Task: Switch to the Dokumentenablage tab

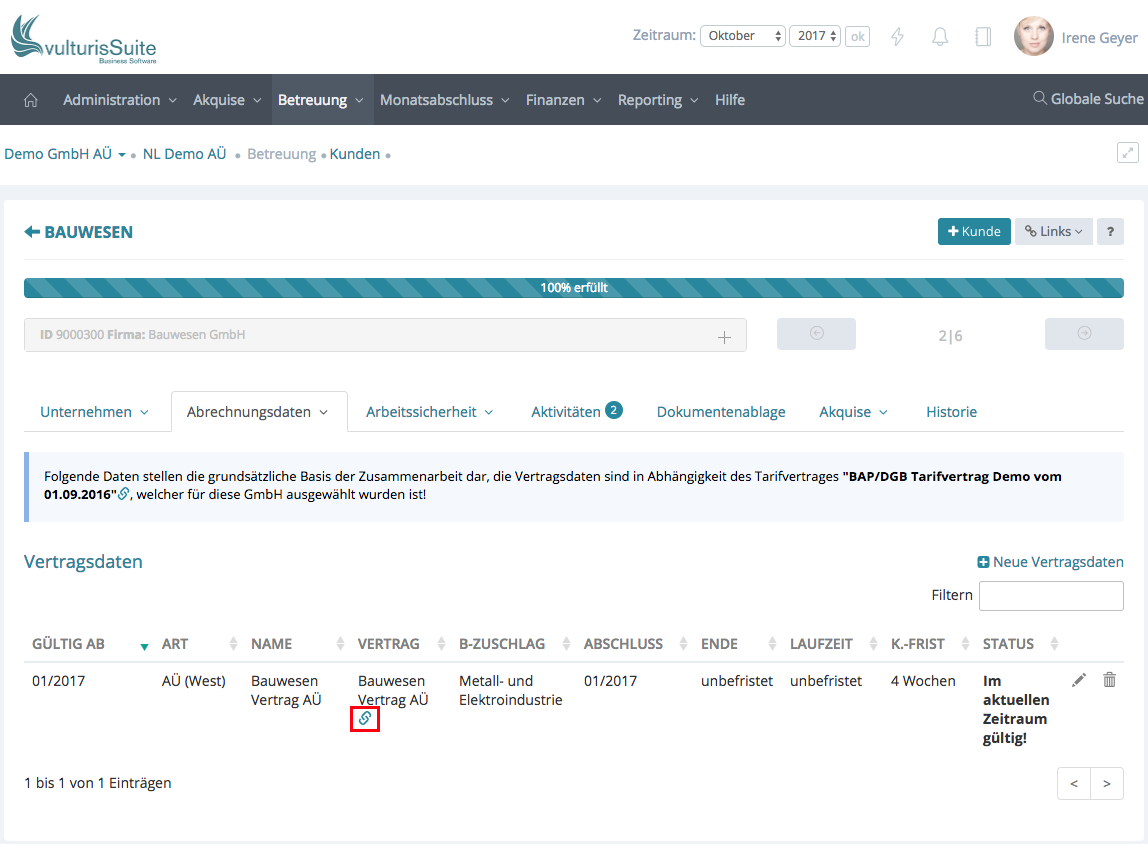Action: [721, 412]
